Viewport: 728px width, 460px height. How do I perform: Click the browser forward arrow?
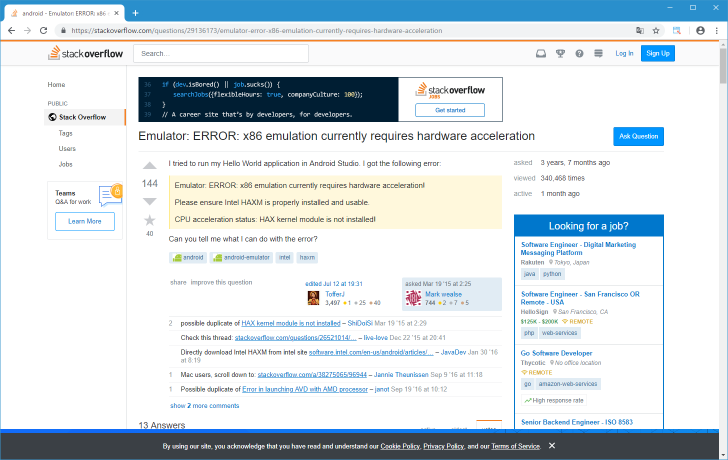27,31
